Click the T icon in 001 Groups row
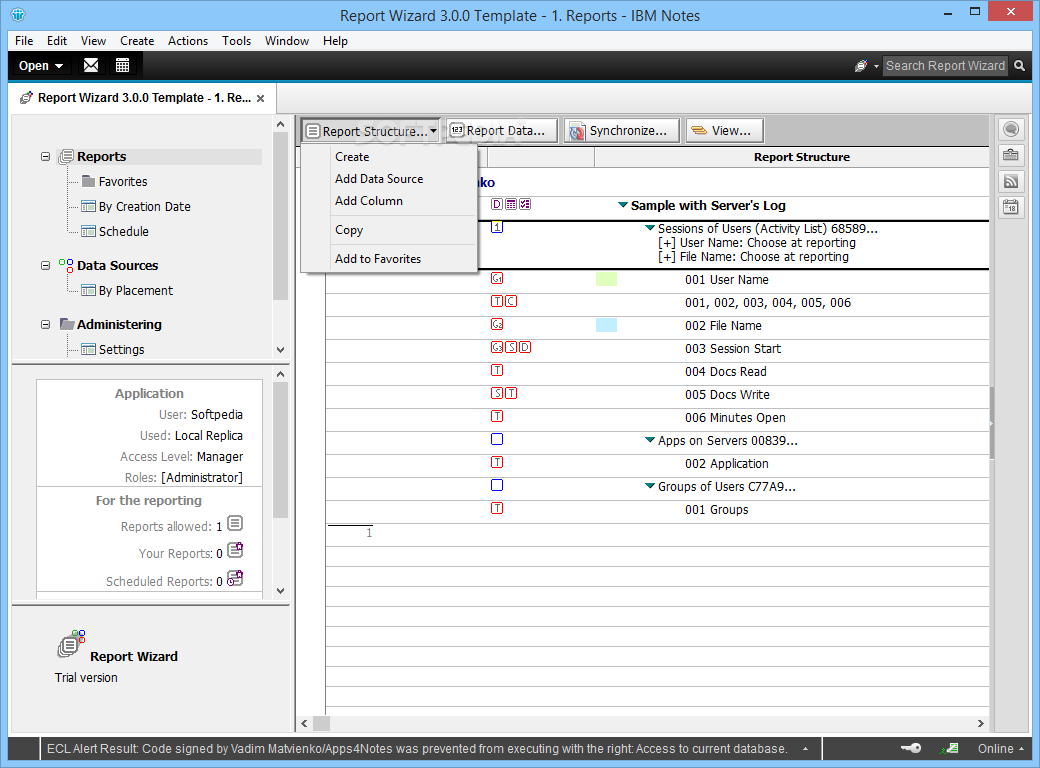 pos(497,508)
